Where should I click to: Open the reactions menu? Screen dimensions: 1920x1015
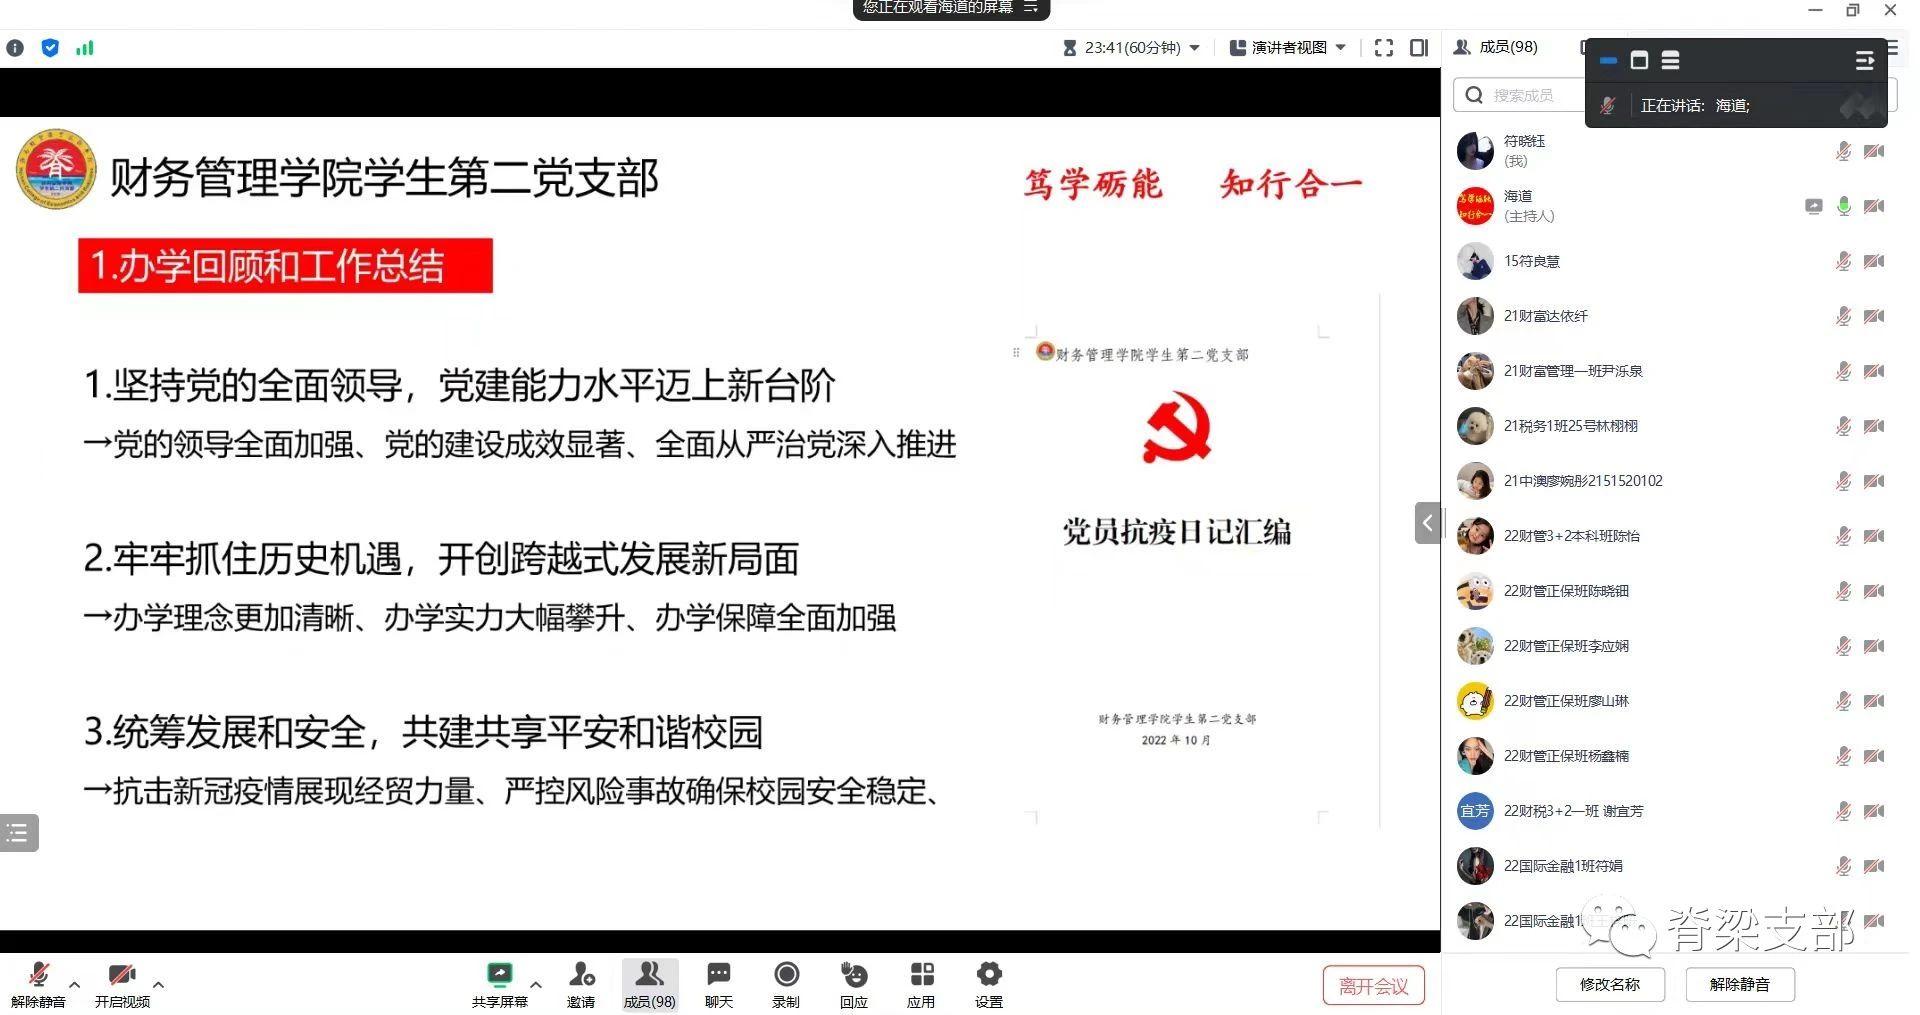[x=853, y=975]
